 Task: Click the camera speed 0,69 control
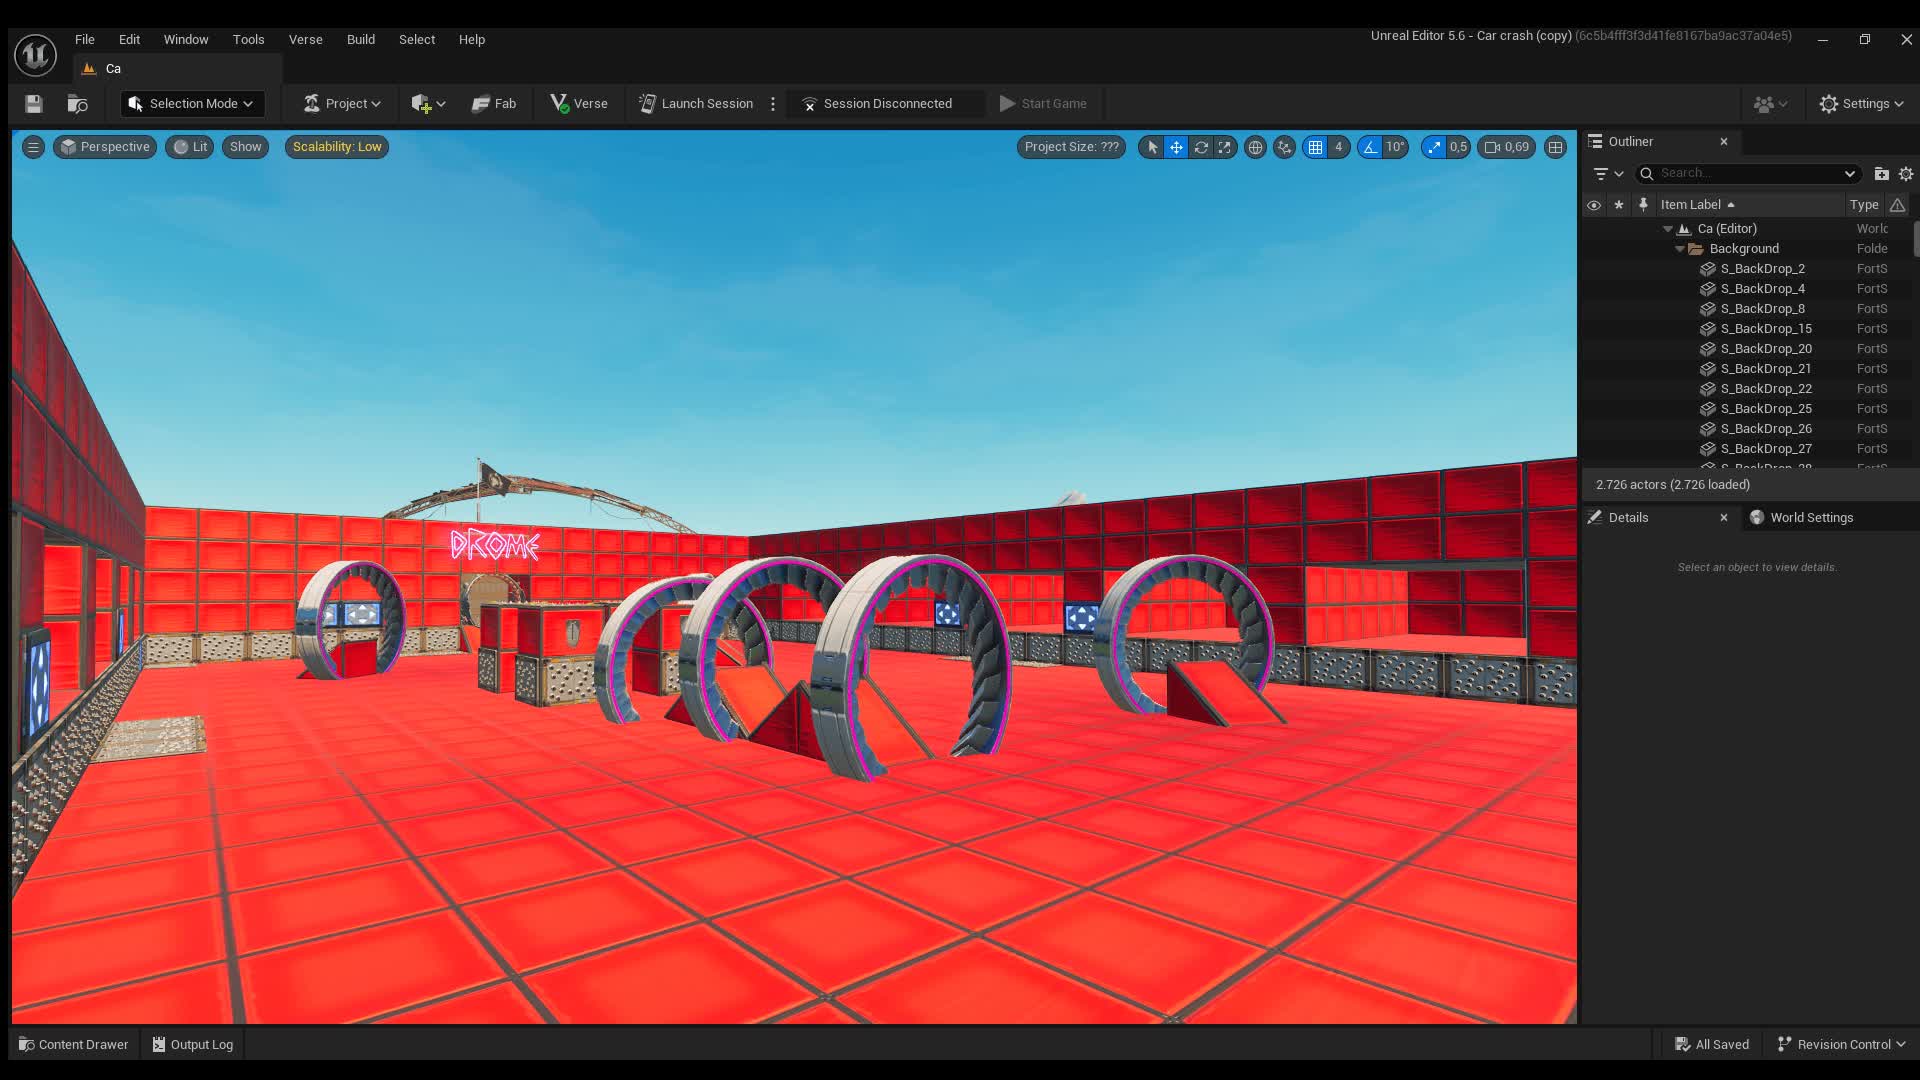[x=1507, y=147]
